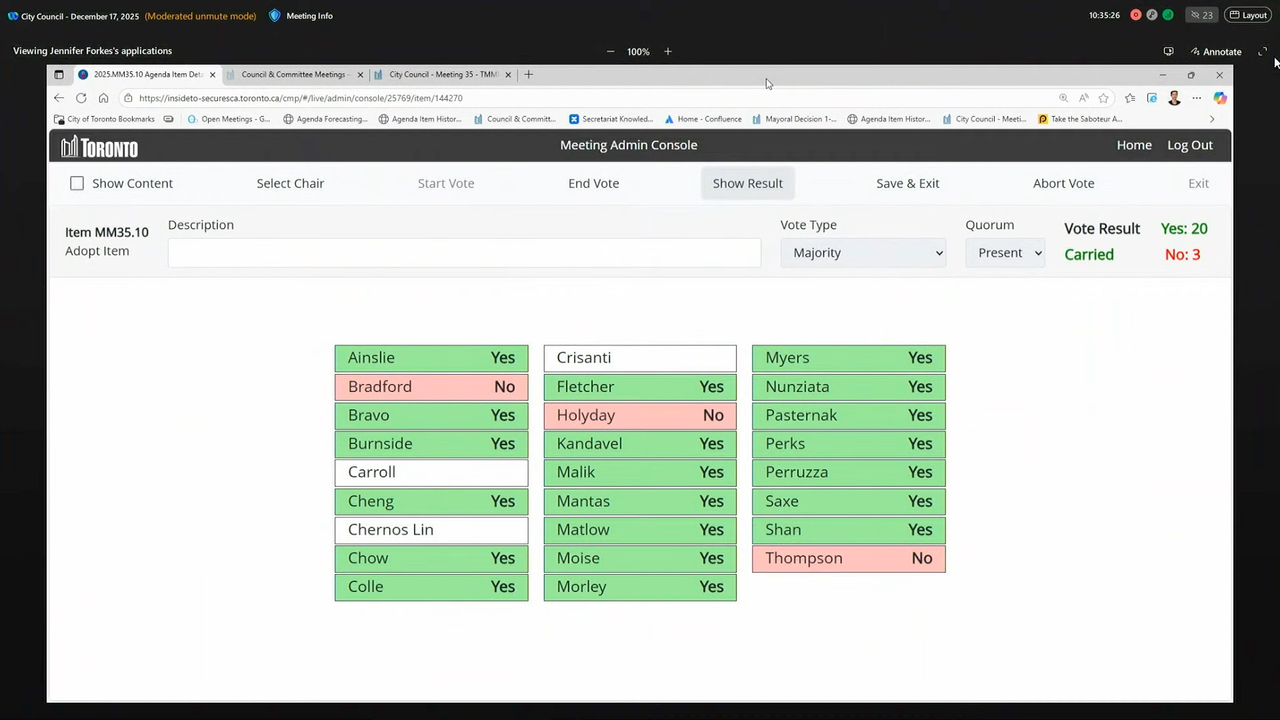Click the browser refresh icon

81,98
